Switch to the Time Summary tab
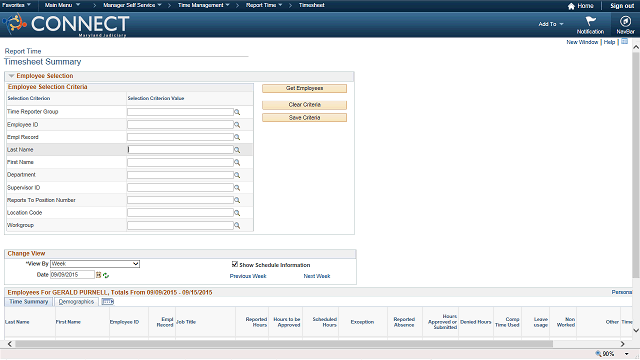 coord(29,302)
